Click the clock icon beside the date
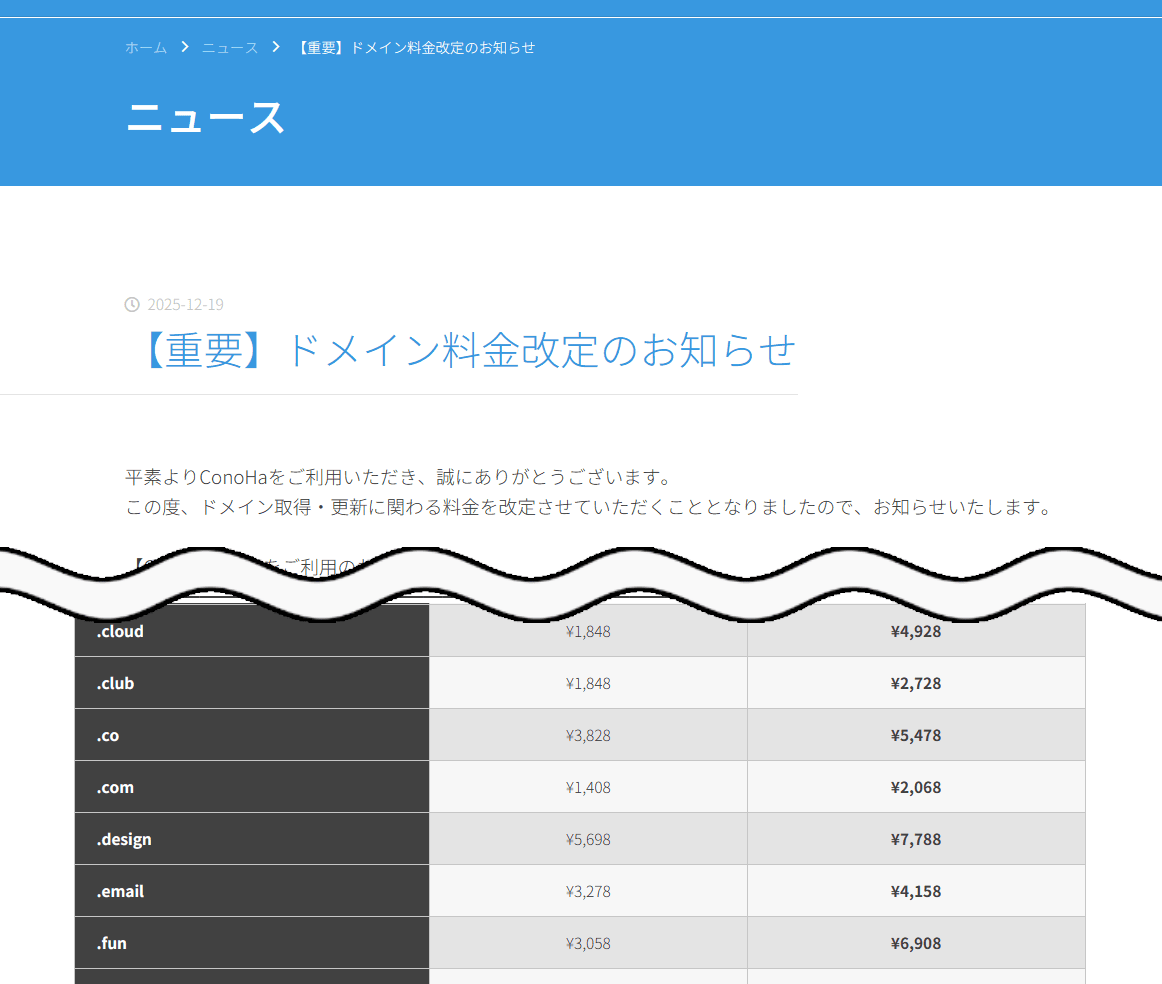This screenshot has height=984, width=1162. 131,304
